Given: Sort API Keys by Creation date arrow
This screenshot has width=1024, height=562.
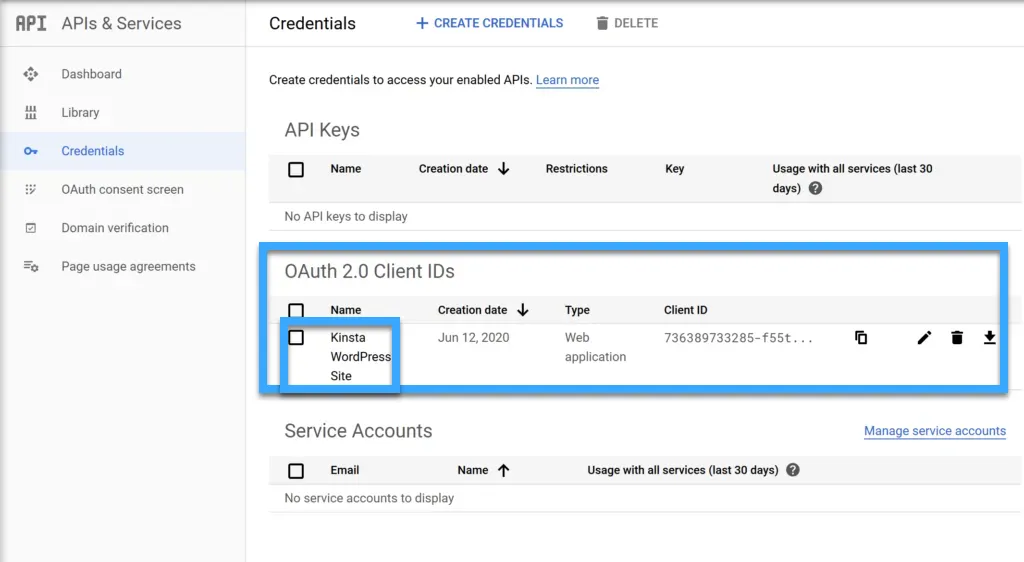Looking at the screenshot, I should 504,168.
